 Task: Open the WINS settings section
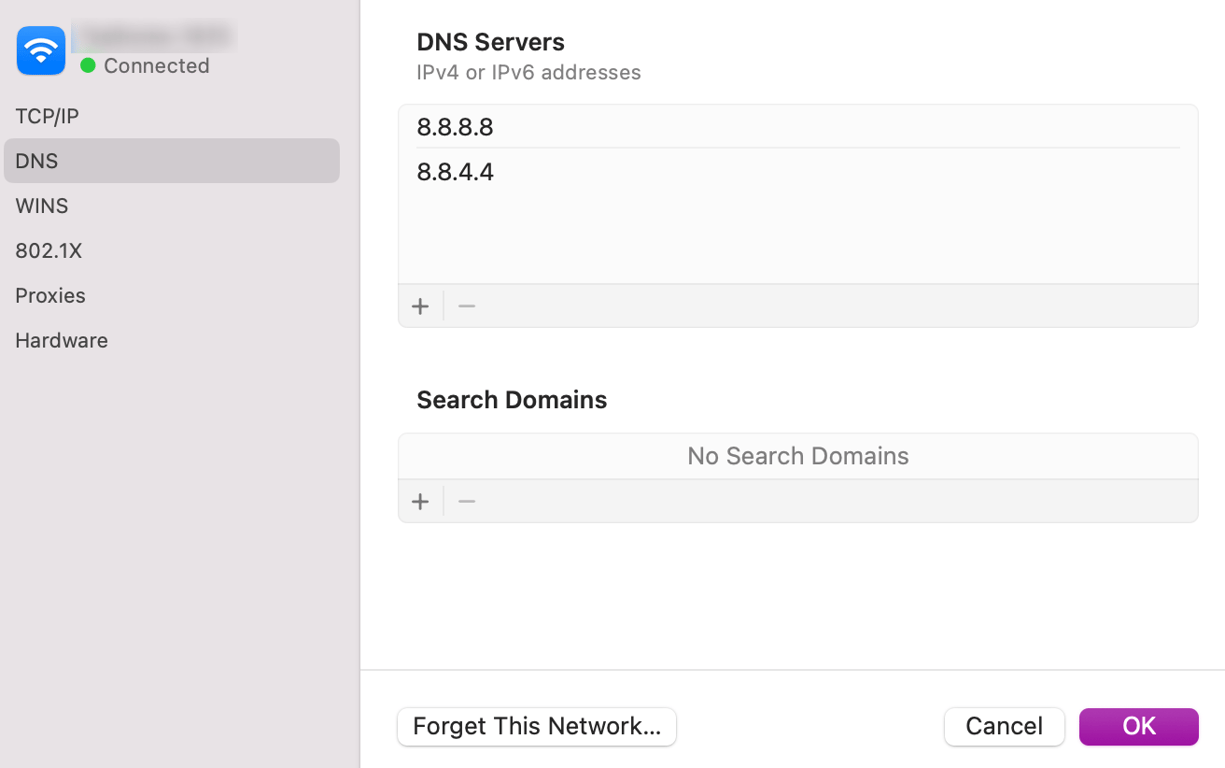click(42, 206)
